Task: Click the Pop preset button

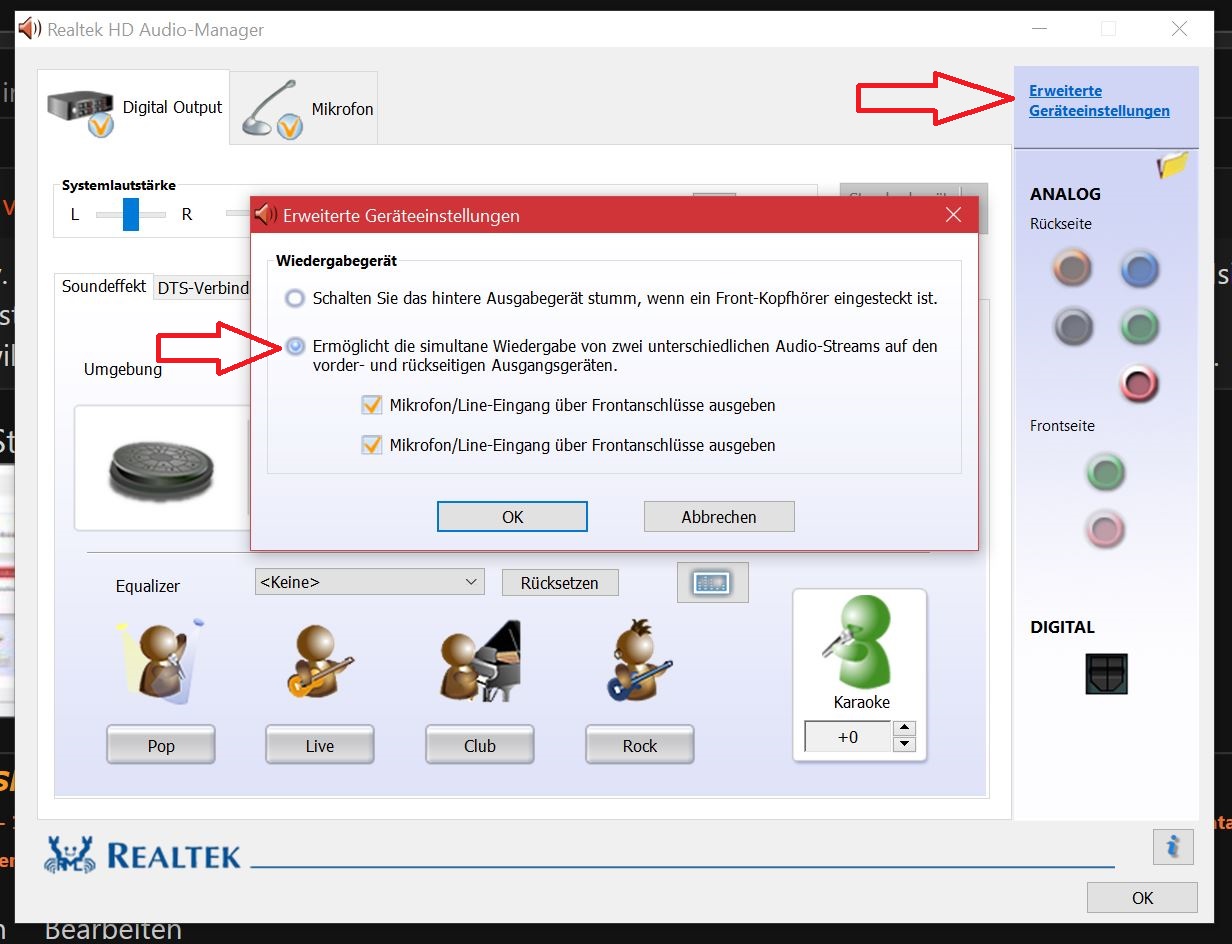Action: tap(161, 746)
